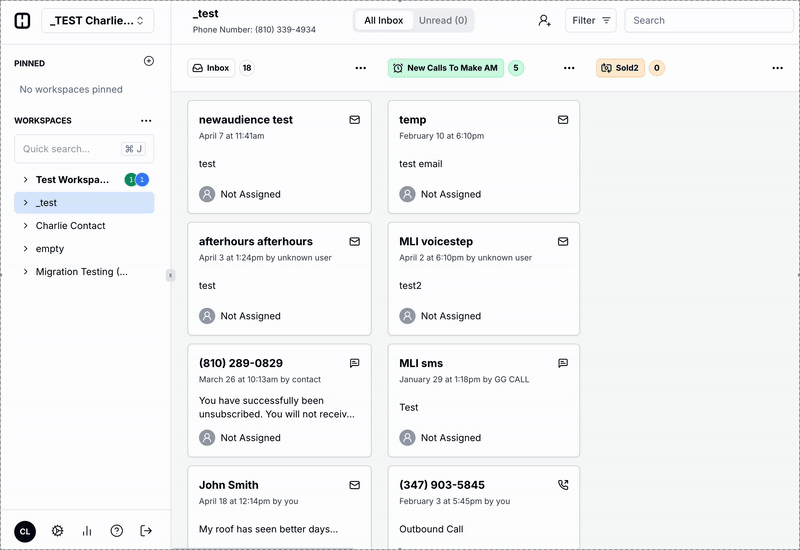Click the blue badge on Test Workspa...

(142, 180)
